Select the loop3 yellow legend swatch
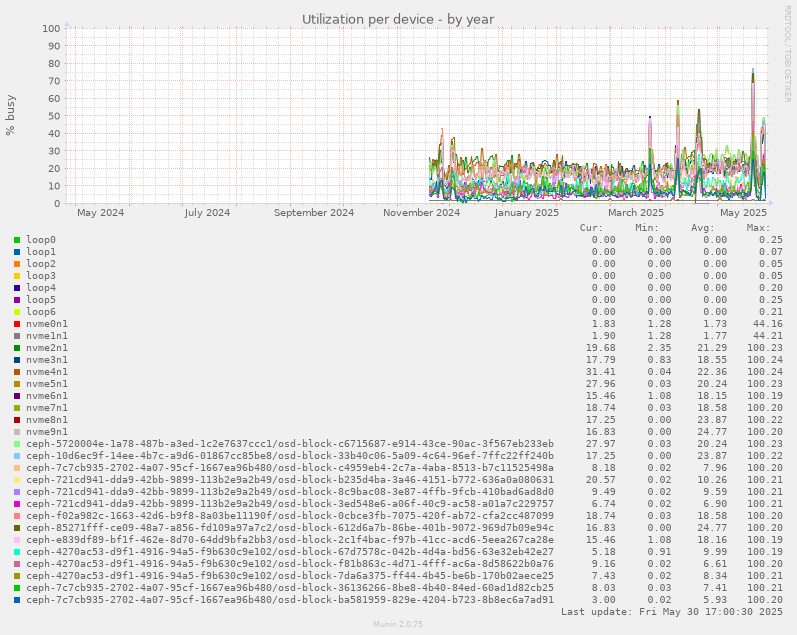 (17, 276)
